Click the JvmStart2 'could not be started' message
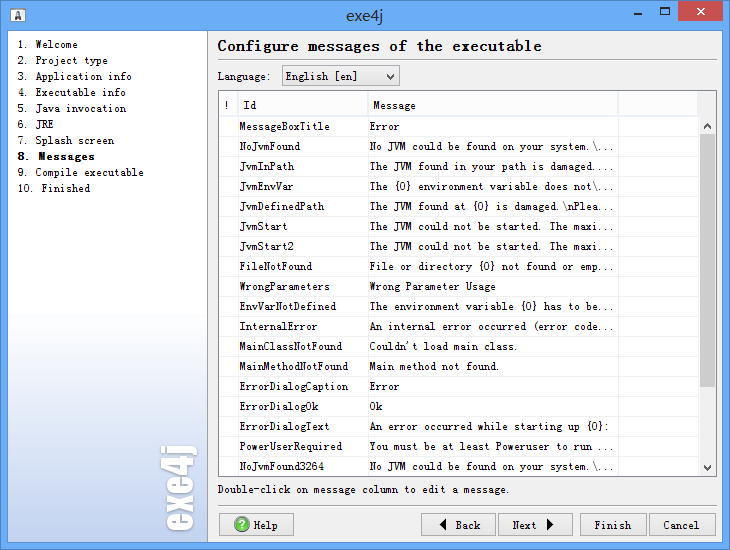730x550 pixels. click(491, 246)
